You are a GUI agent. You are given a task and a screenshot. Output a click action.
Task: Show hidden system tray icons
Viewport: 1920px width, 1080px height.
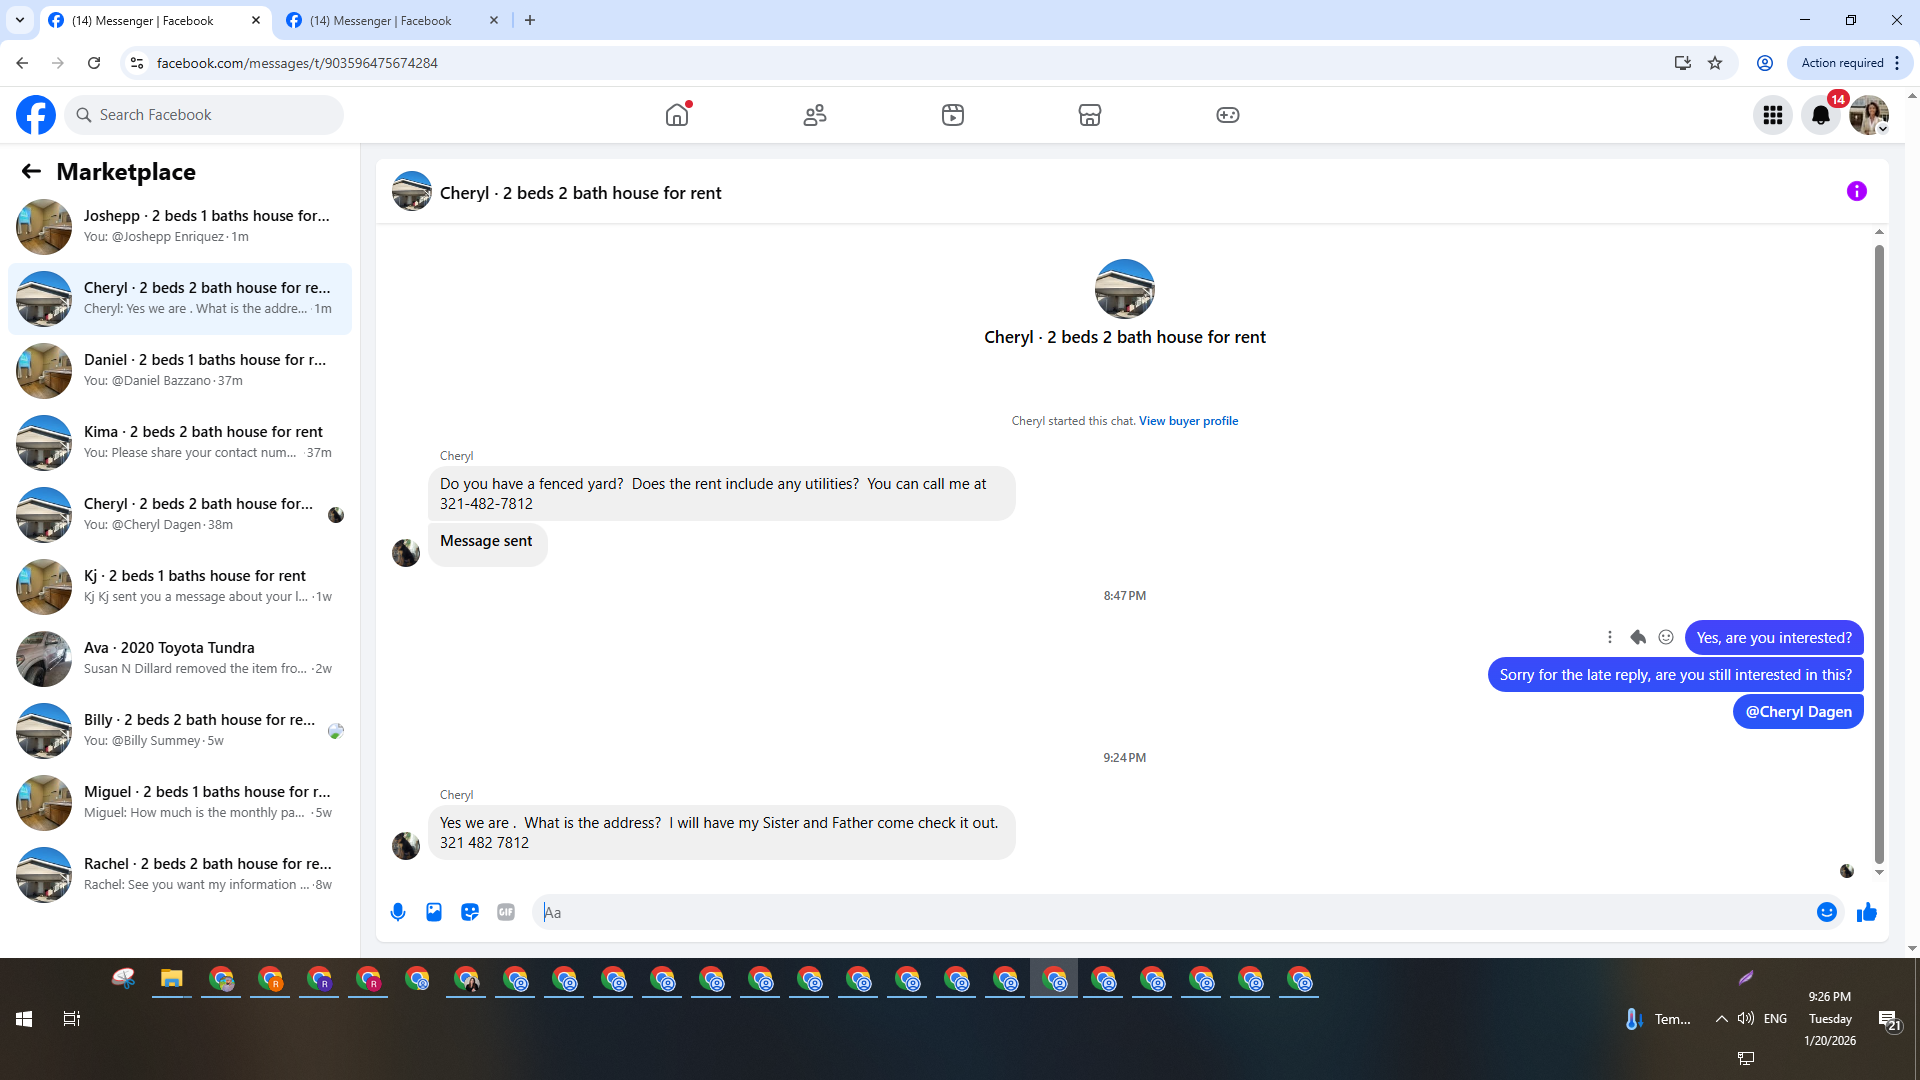click(1721, 1019)
